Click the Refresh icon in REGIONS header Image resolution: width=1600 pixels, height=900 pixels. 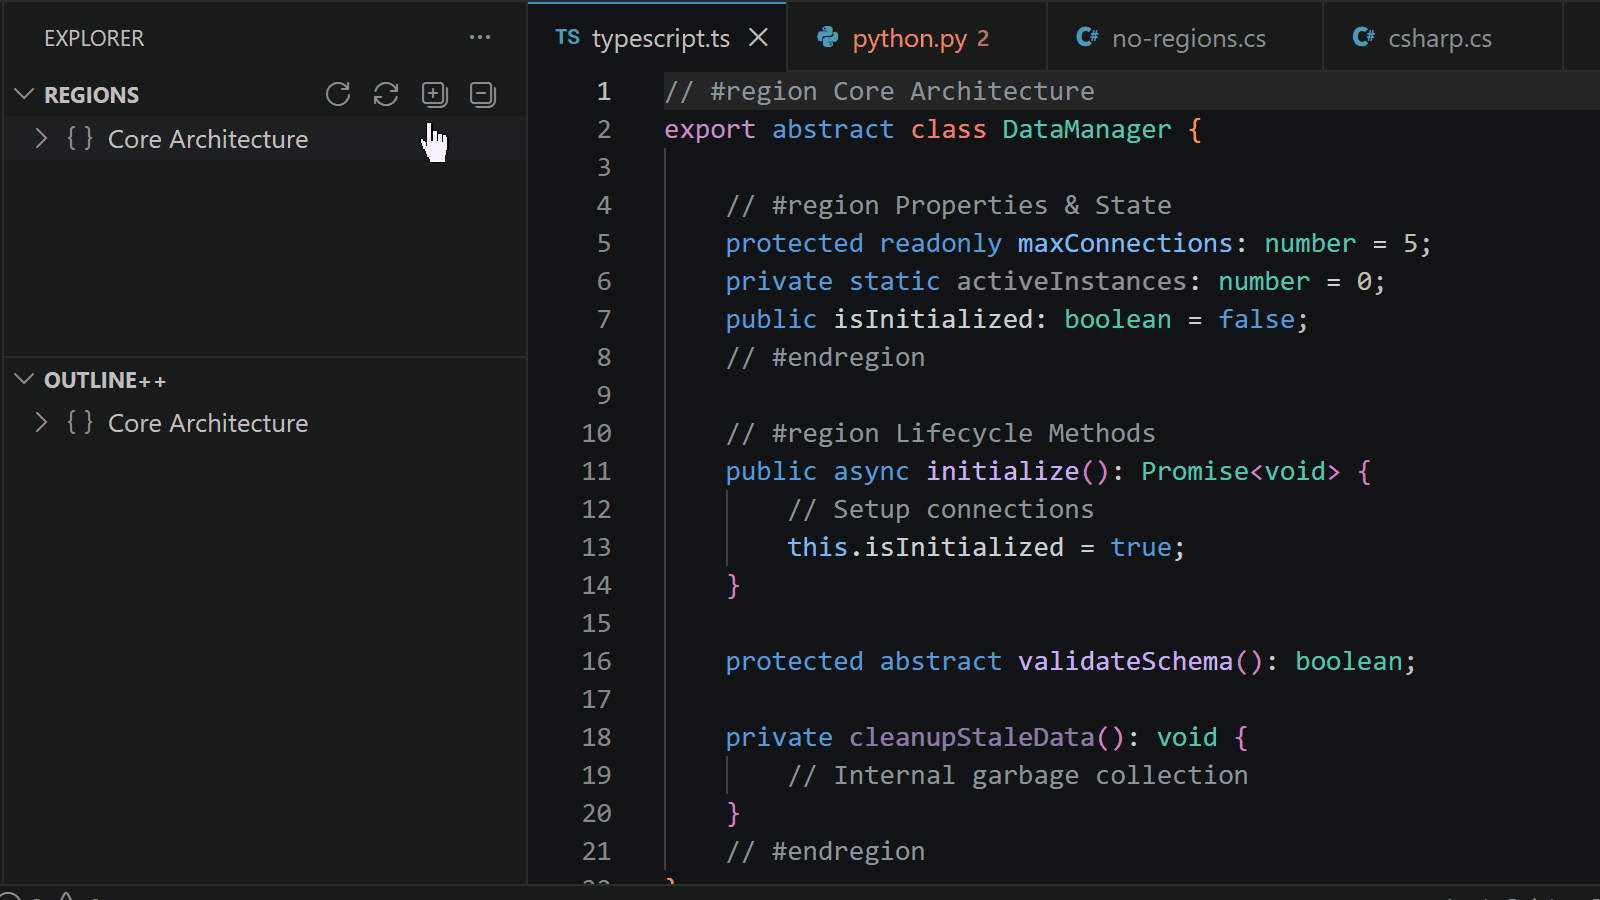coord(338,94)
